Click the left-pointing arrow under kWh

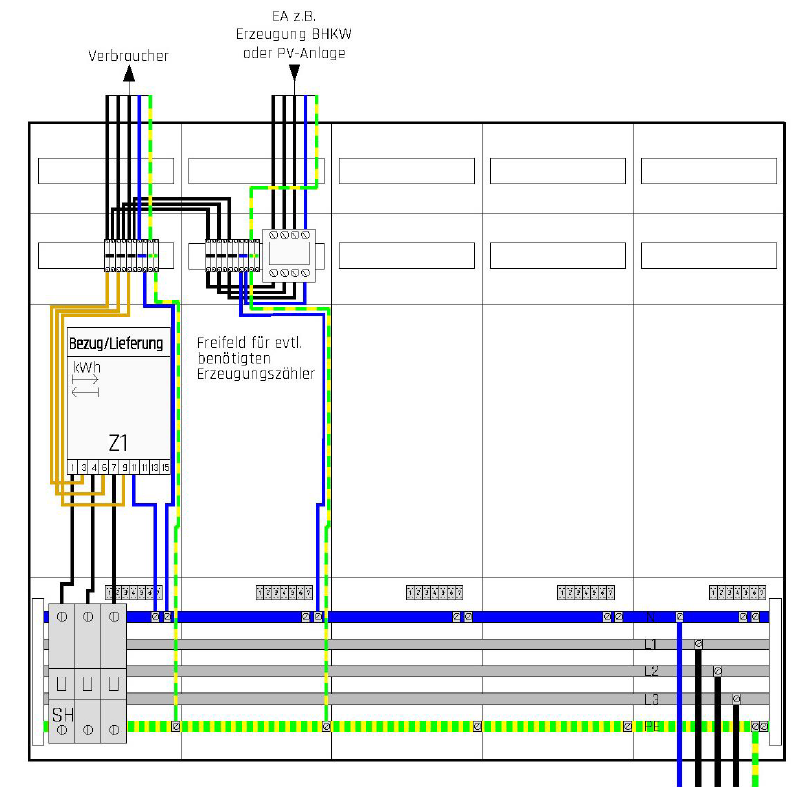(85, 392)
